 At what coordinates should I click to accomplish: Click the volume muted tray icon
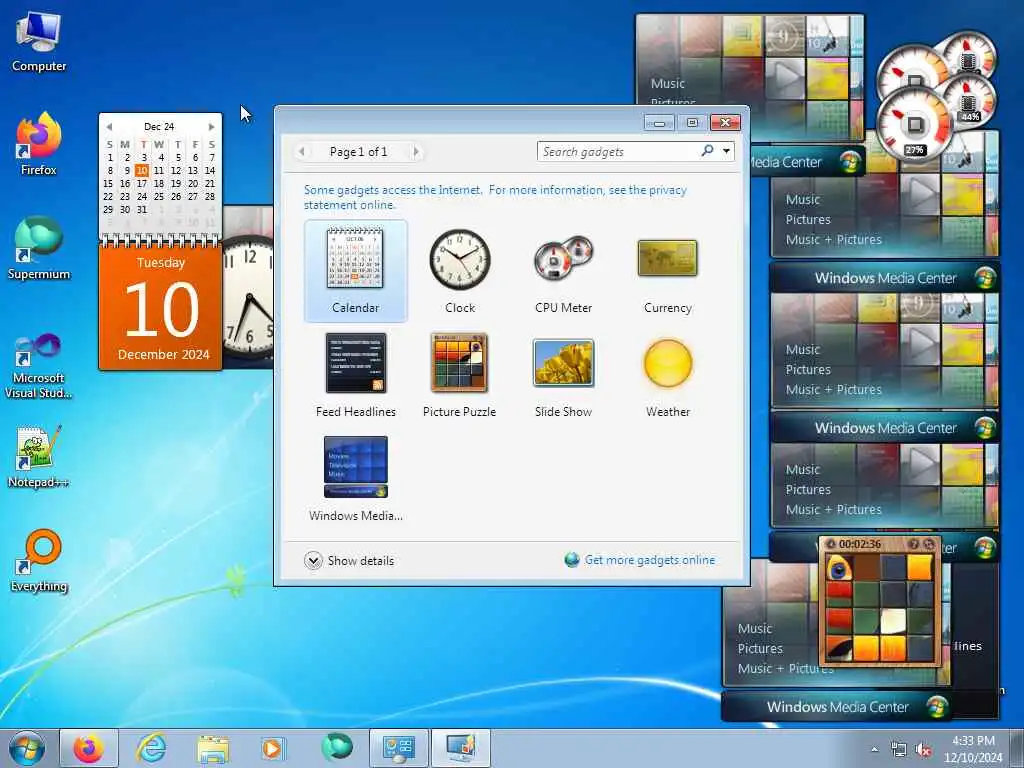coord(923,750)
